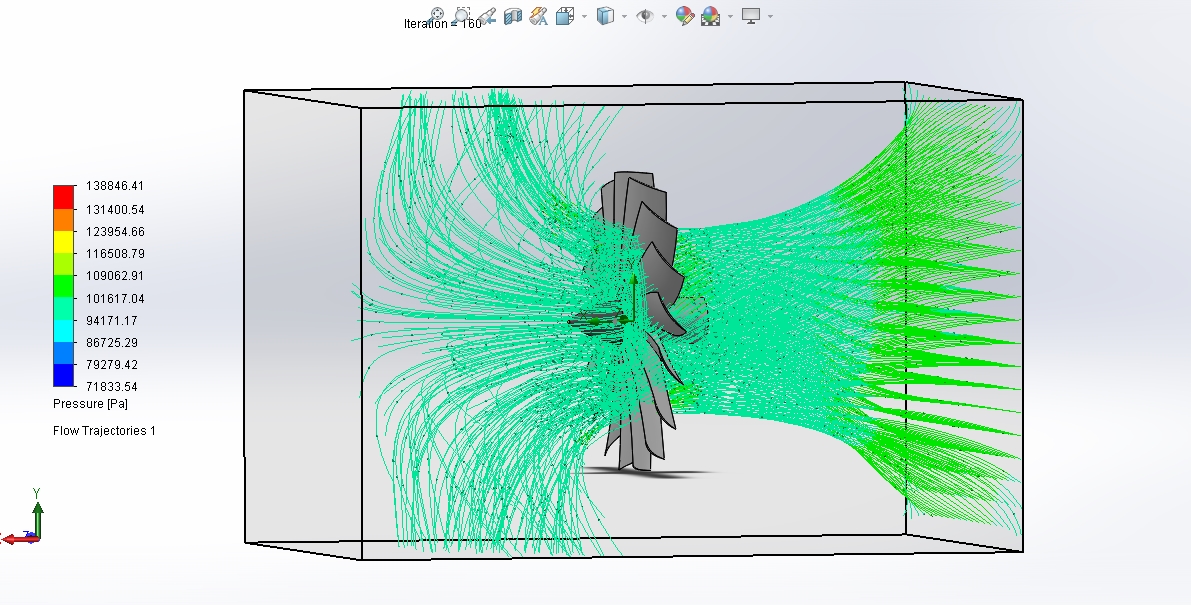This screenshot has height=605, width=1191.
Task: Go back to the Previous View
Action: pos(487,16)
